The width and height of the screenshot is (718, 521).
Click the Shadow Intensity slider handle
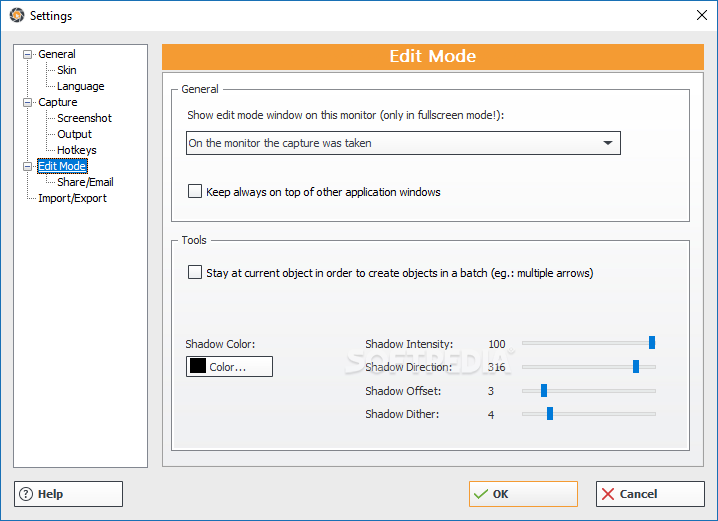pos(652,342)
